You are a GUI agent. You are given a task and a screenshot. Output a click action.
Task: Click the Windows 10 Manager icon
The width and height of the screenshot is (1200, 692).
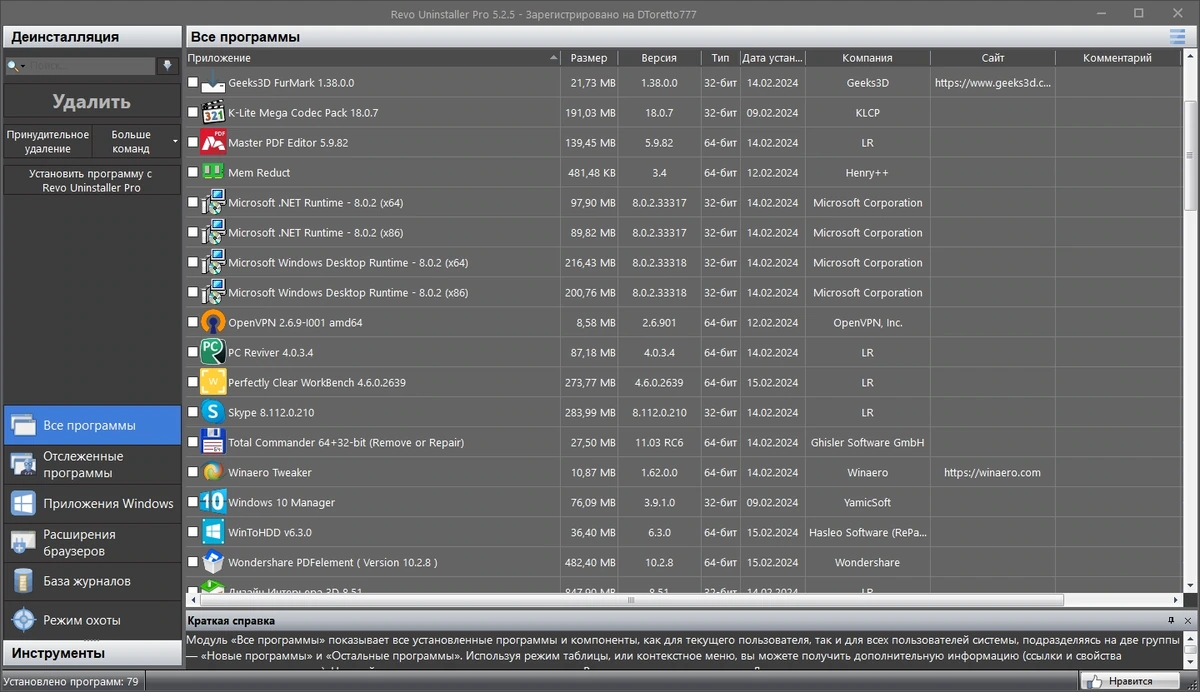click(213, 503)
